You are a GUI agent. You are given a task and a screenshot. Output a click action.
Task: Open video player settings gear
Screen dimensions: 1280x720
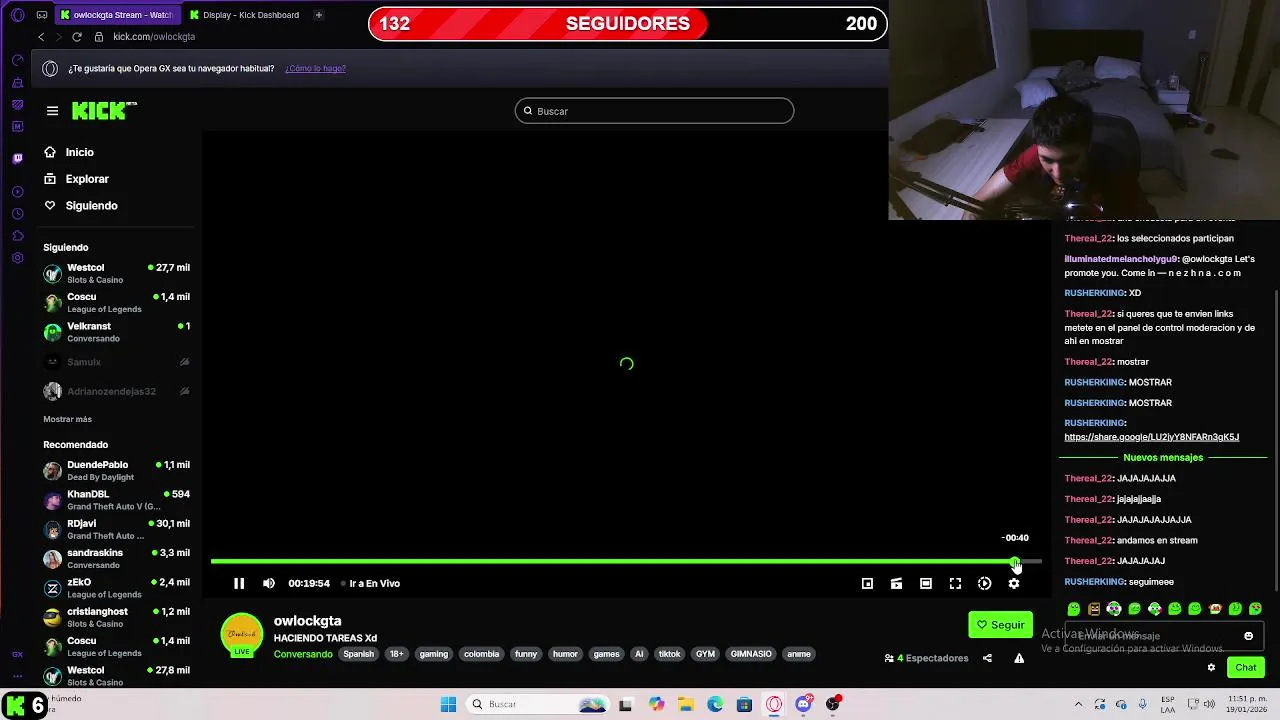[x=1014, y=583]
